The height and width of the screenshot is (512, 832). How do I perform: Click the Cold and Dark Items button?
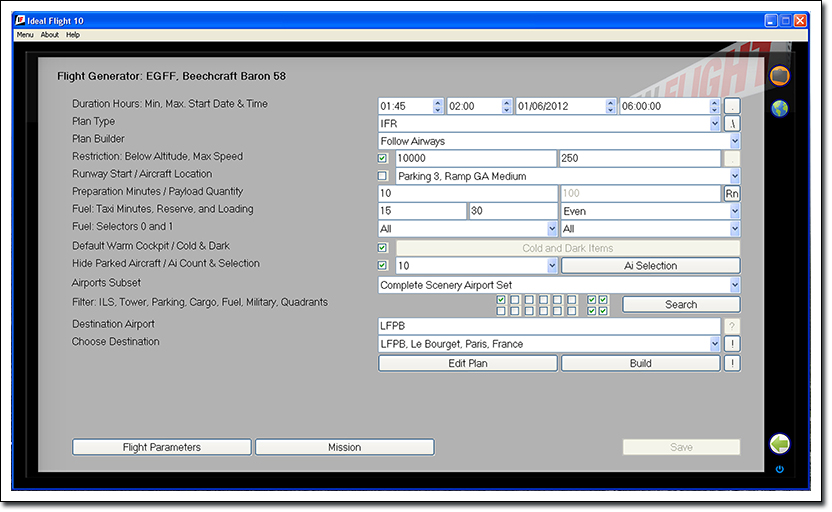point(568,248)
